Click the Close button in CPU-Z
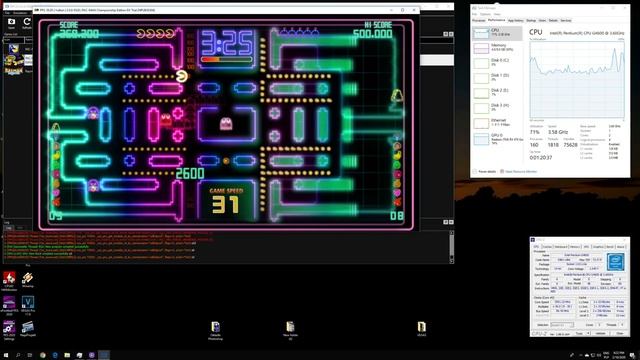This screenshot has height=360, width=640. 620,333
